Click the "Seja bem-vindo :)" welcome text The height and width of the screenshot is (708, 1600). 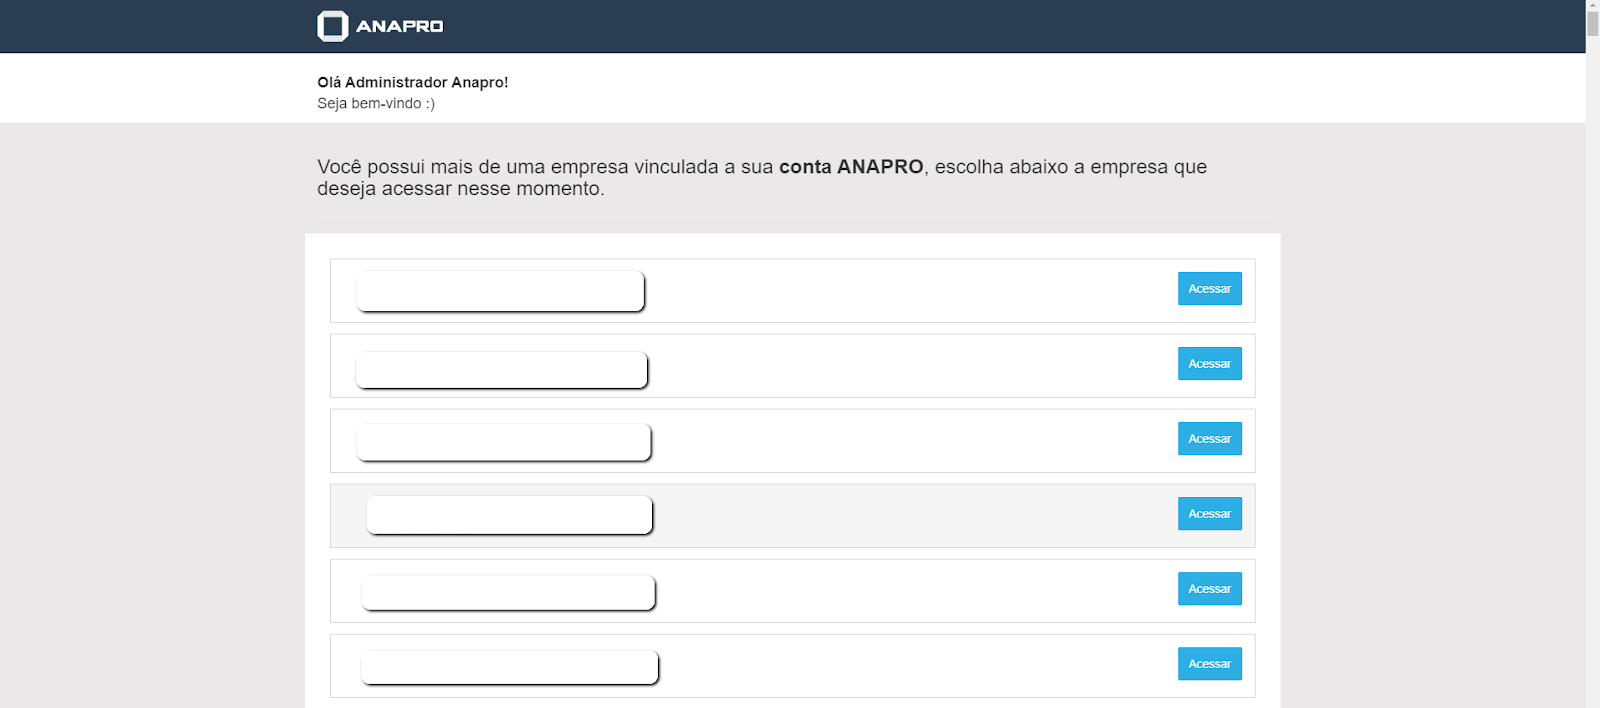376,103
